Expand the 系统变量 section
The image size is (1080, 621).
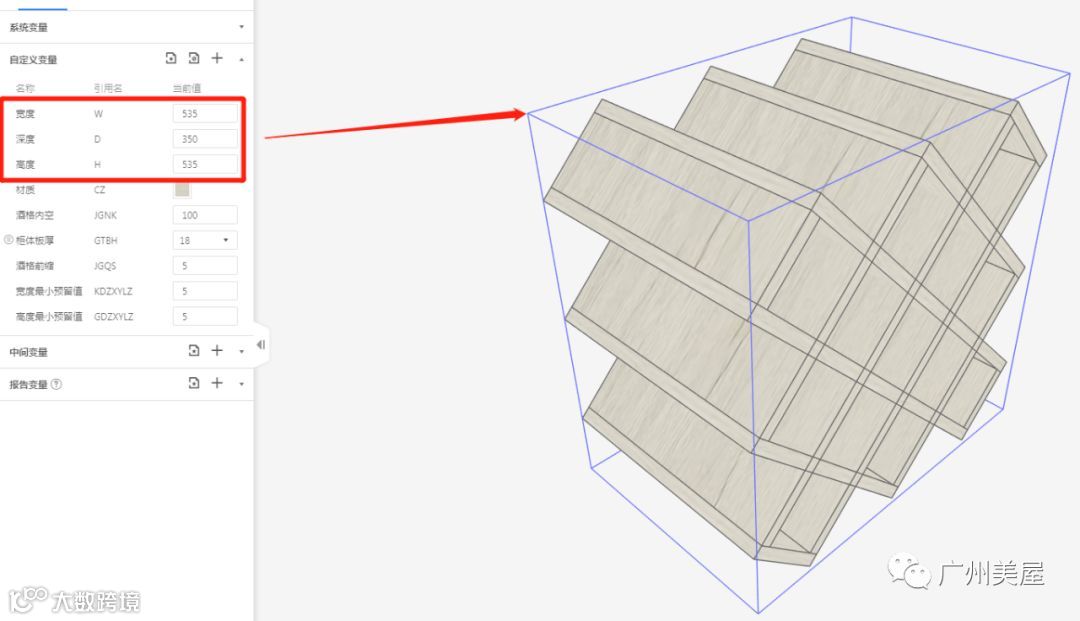pos(241,27)
